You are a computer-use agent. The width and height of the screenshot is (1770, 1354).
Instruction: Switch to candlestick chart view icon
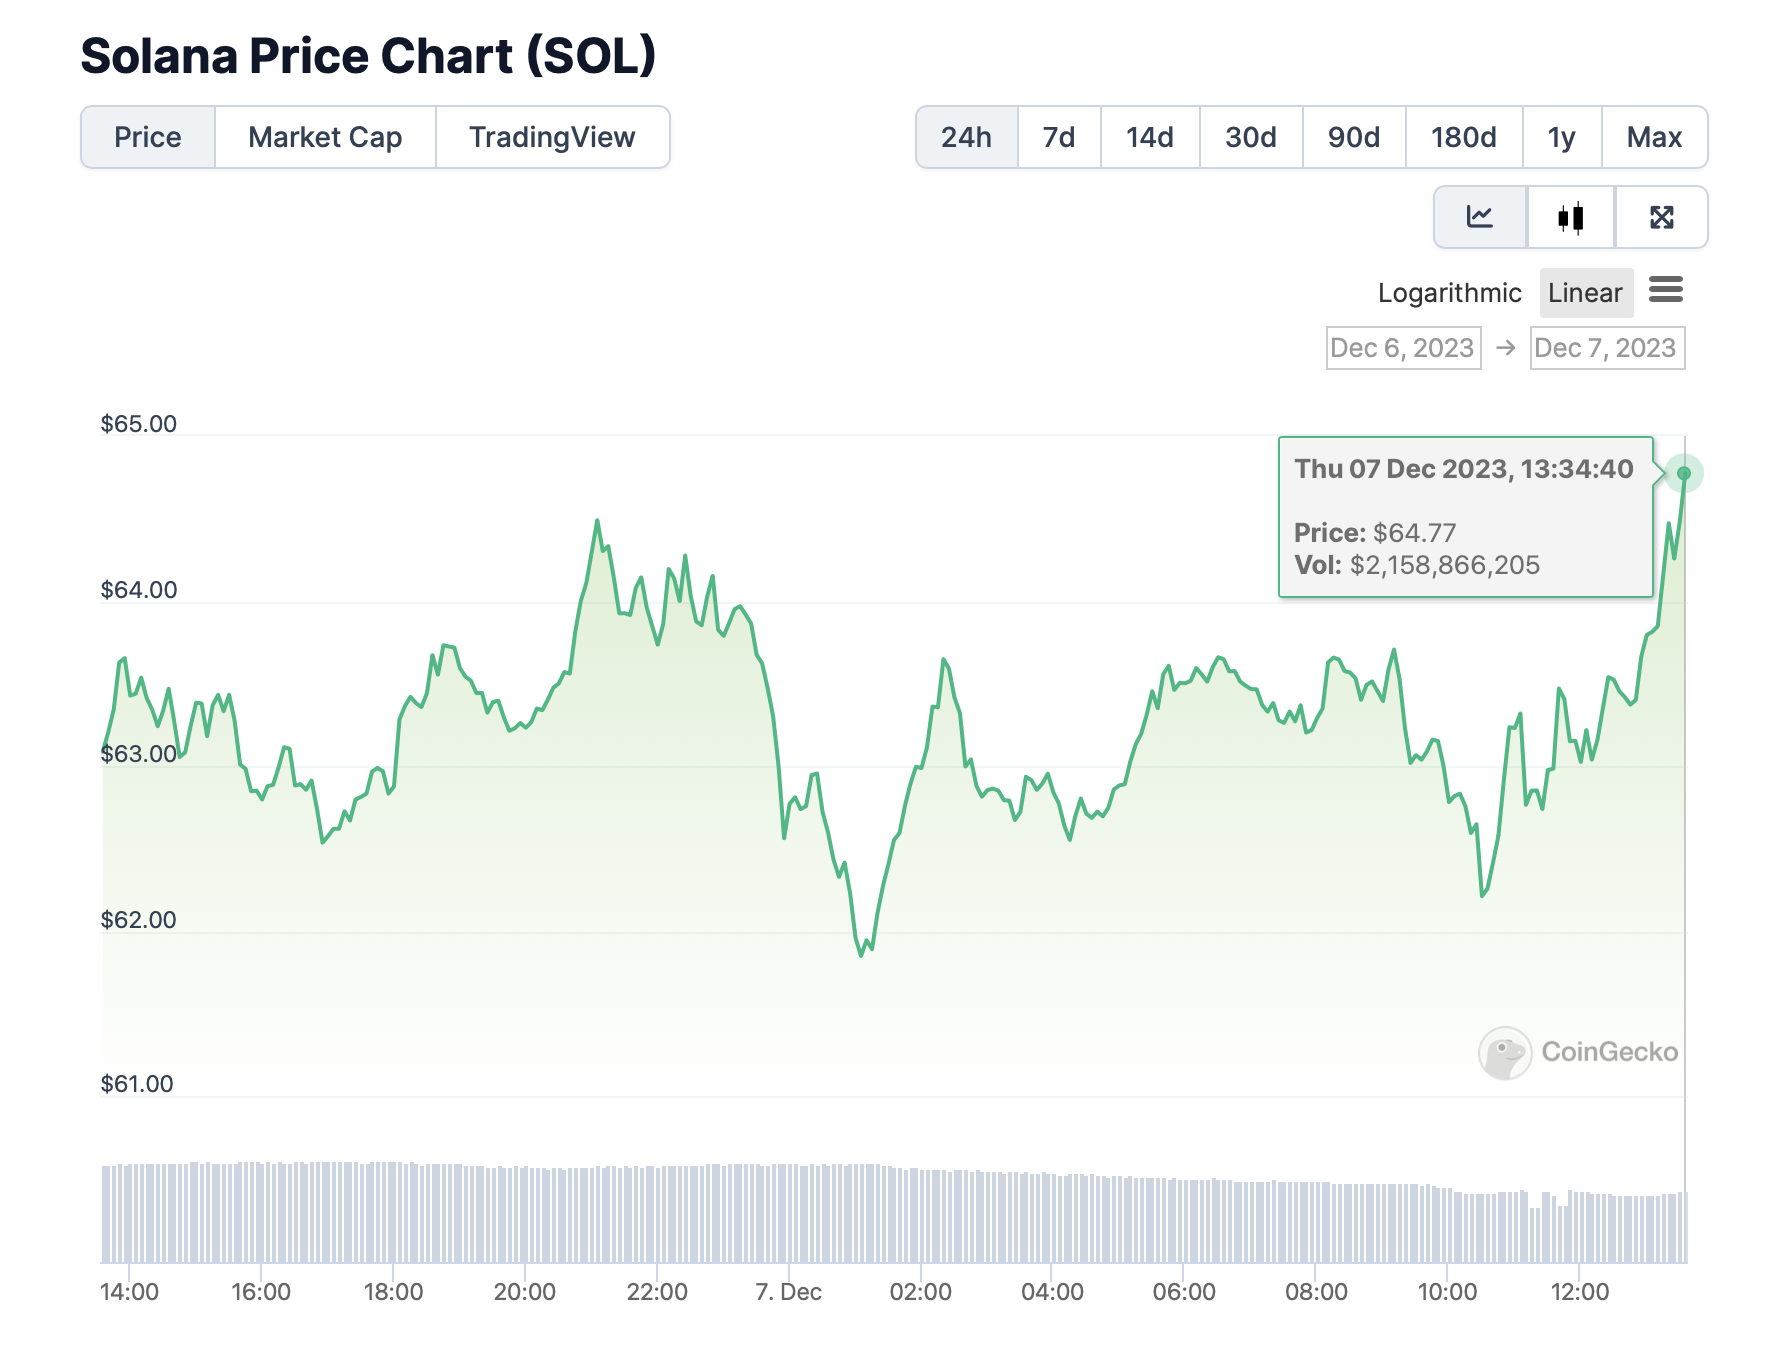coord(1570,217)
